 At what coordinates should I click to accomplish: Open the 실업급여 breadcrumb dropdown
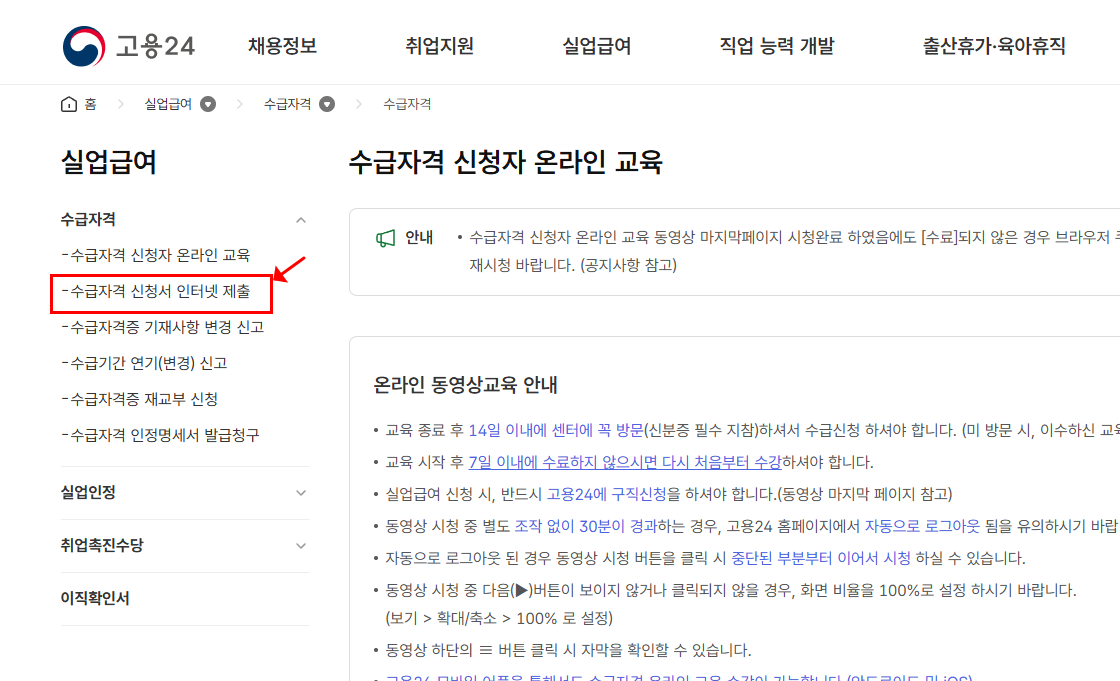(x=206, y=103)
